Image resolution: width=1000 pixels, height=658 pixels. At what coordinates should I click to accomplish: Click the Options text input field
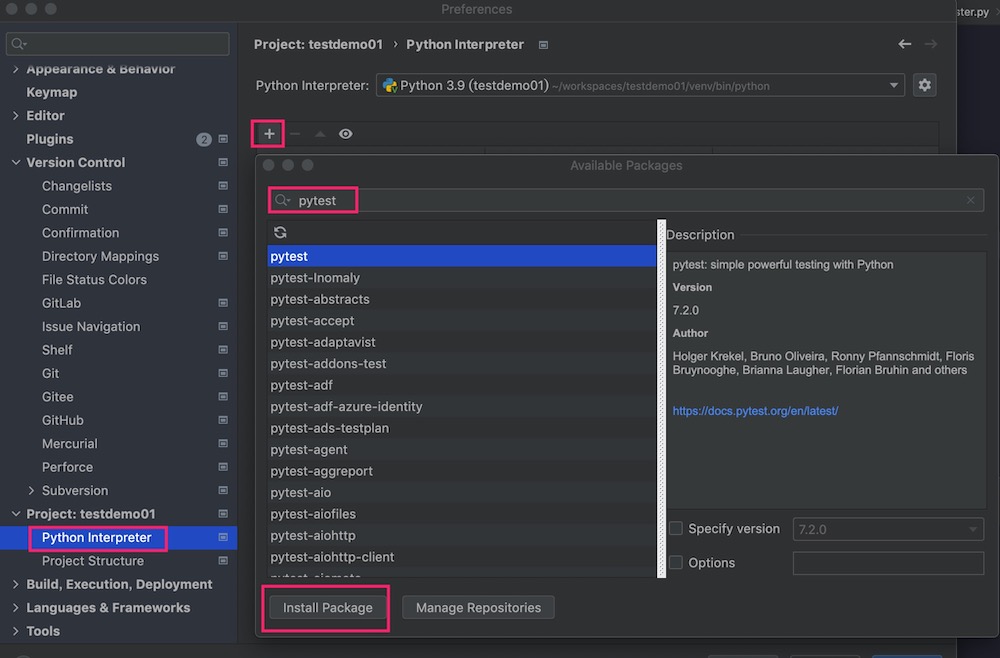click(888, 563)
